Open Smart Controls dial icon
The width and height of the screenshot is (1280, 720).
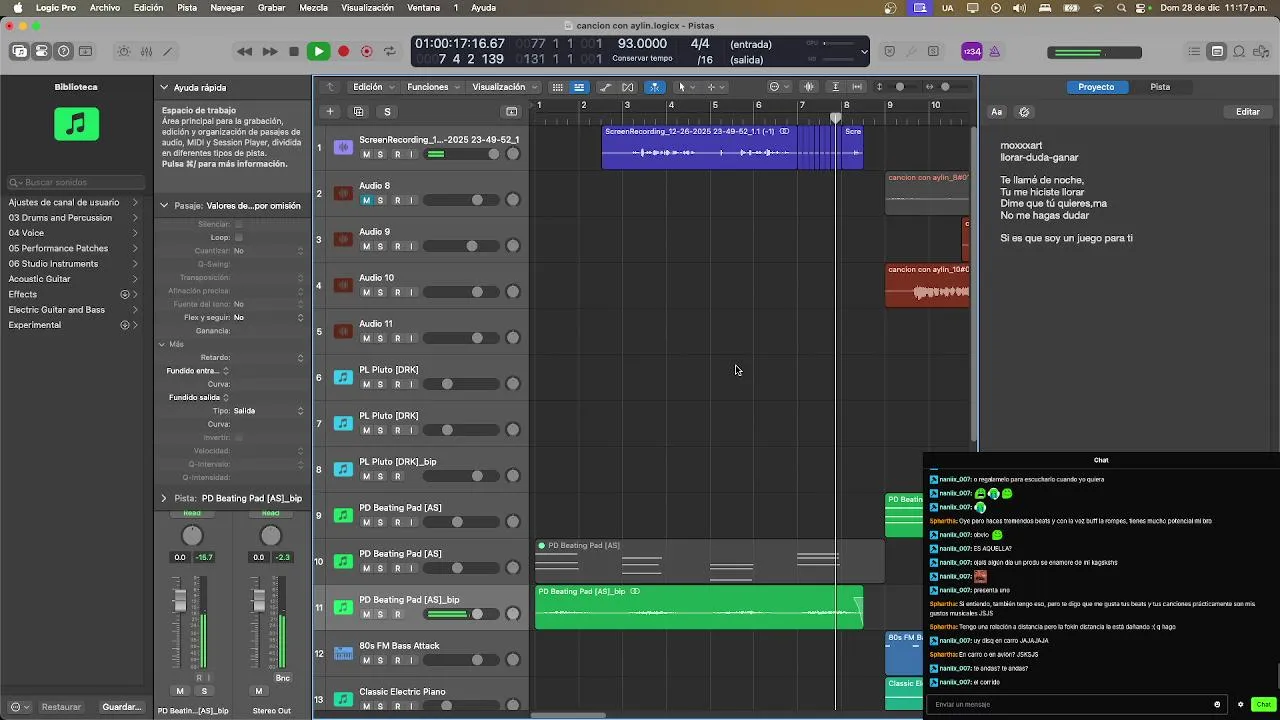point(124,51)
